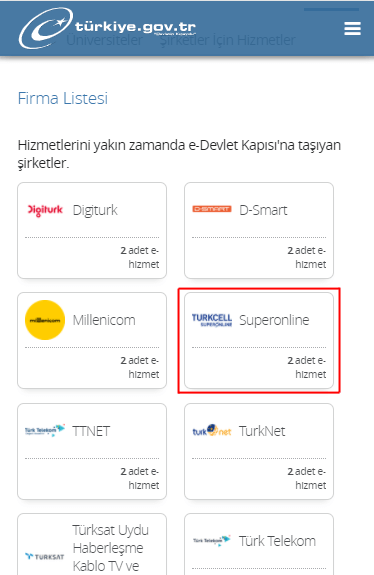Open the Digiturk company link
The image size is (374, 575).
click(x=95, y=210)
